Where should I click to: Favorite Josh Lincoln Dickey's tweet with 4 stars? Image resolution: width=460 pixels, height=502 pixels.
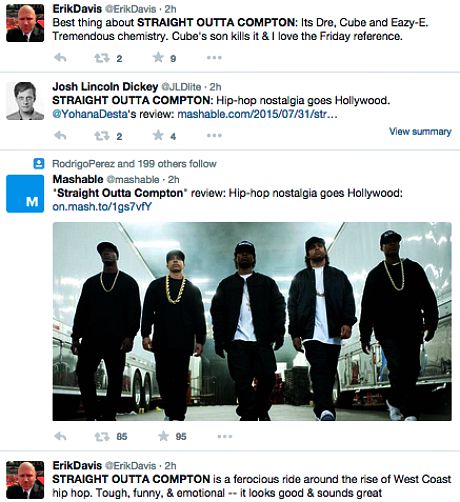tap(158, 135)
